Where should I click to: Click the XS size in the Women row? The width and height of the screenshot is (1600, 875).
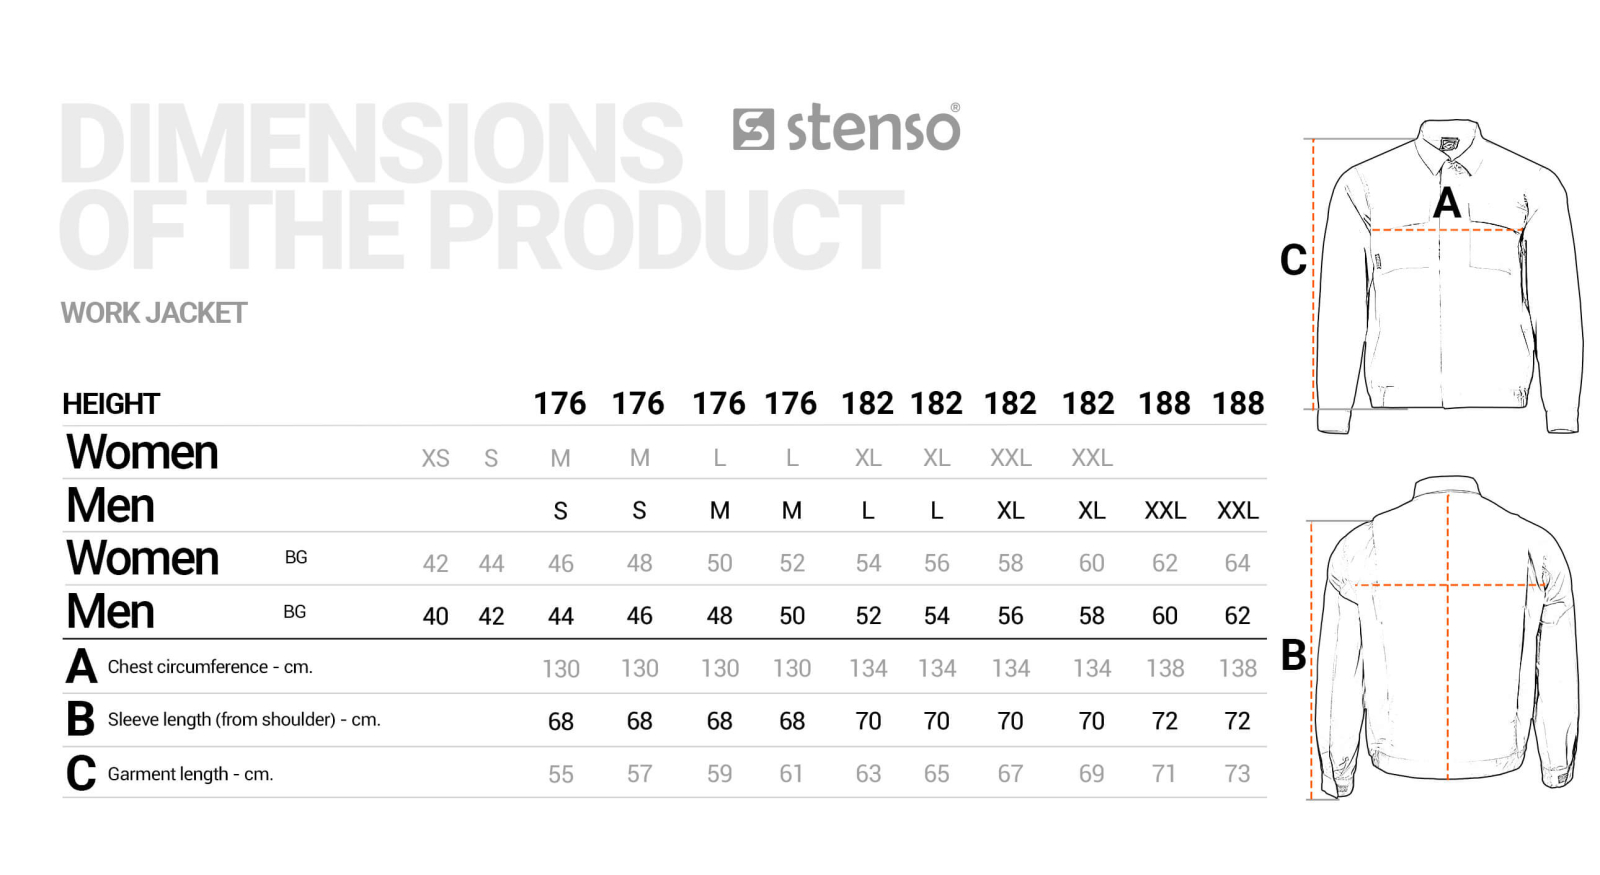435,458
